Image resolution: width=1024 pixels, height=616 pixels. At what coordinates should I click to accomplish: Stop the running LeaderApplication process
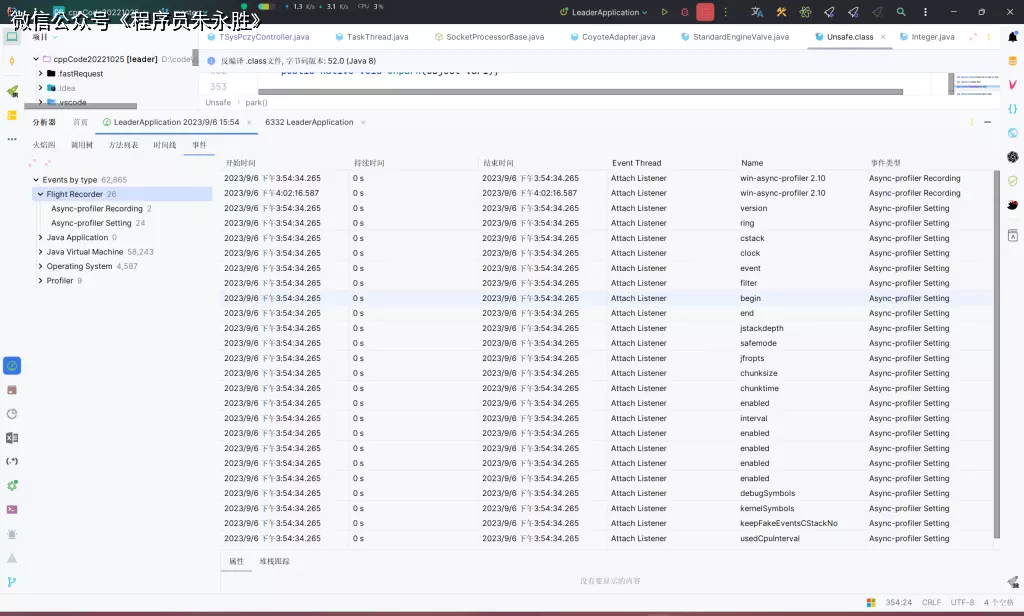pyautogui.click(x=706, y=12)
